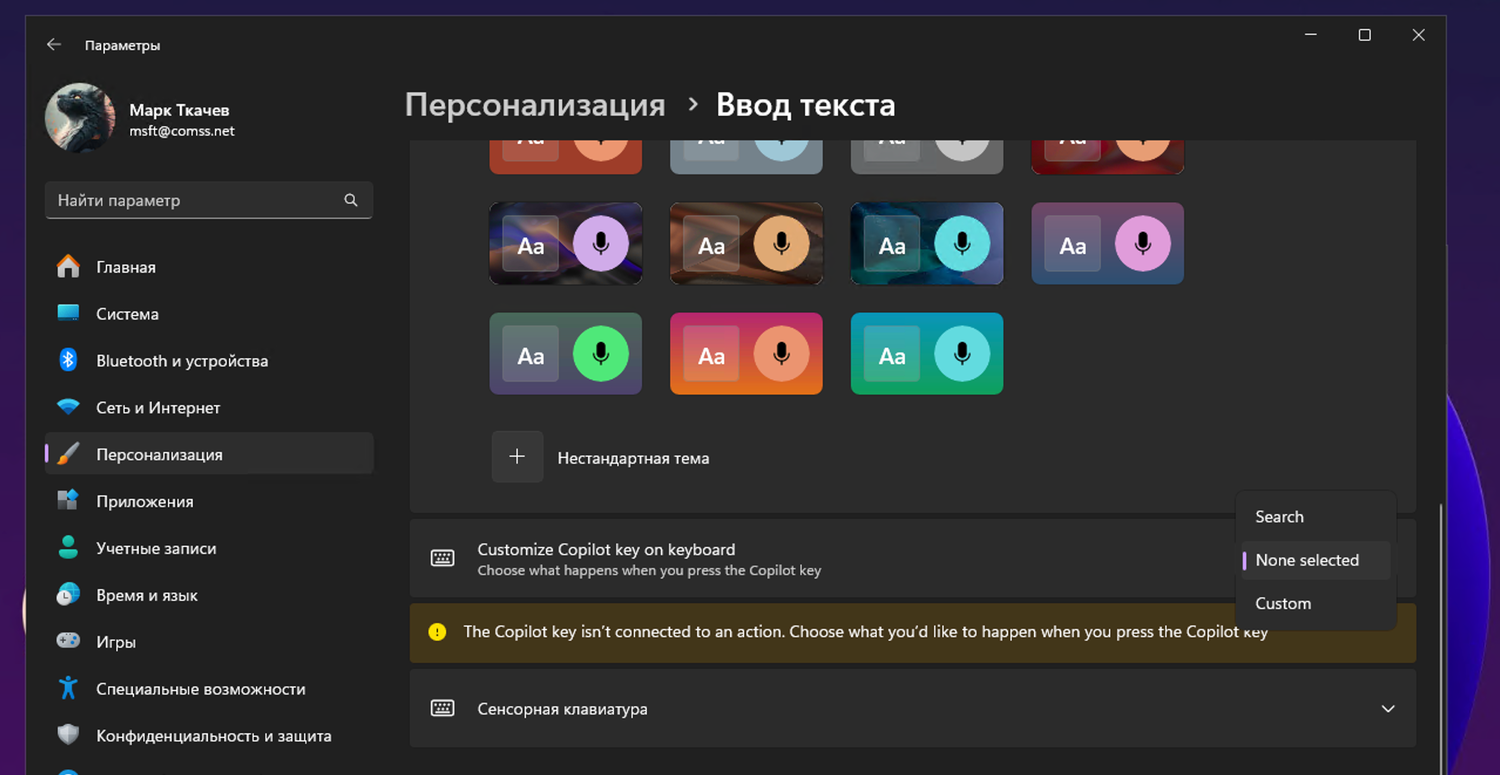The image size is (1500, 775).
Task: Click the Персонализация breadcrumb link
Action: pos(535,105)
